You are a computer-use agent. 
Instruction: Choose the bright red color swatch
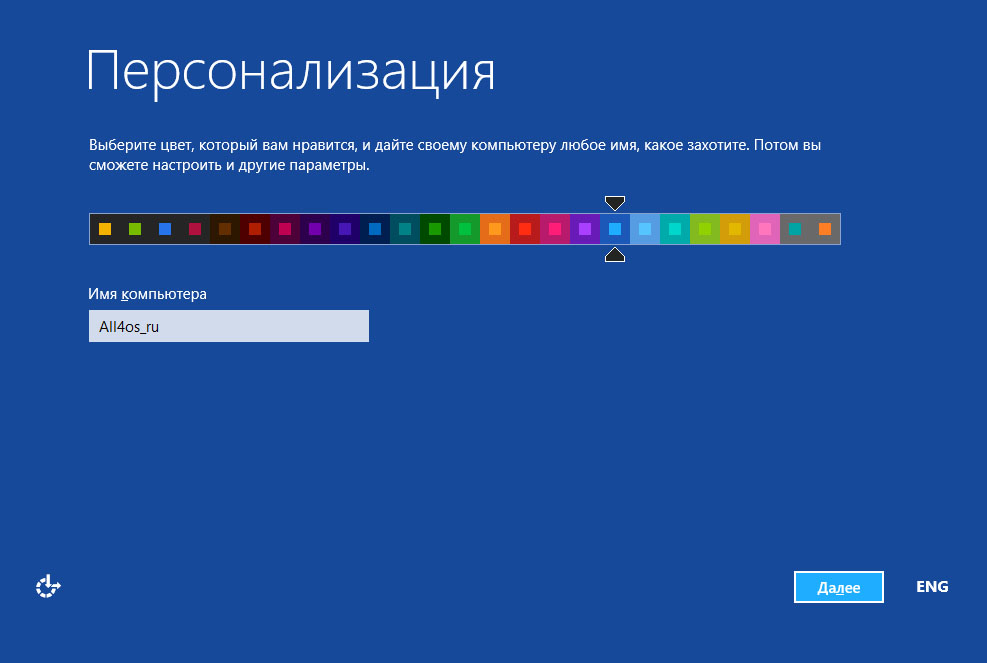tap(525, 229)
